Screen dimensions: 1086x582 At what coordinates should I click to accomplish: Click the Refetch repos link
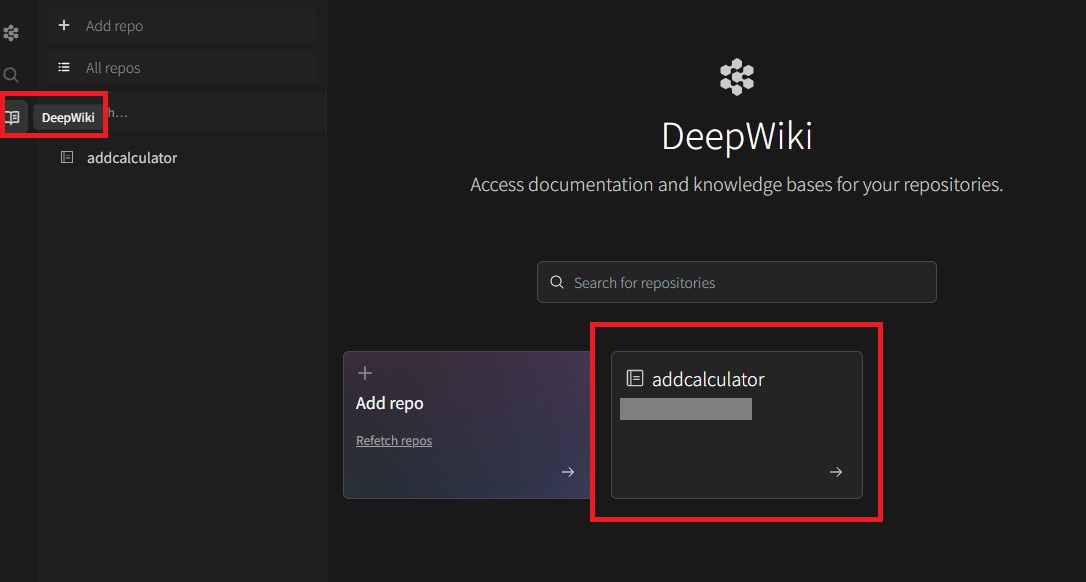coord(393,440)
